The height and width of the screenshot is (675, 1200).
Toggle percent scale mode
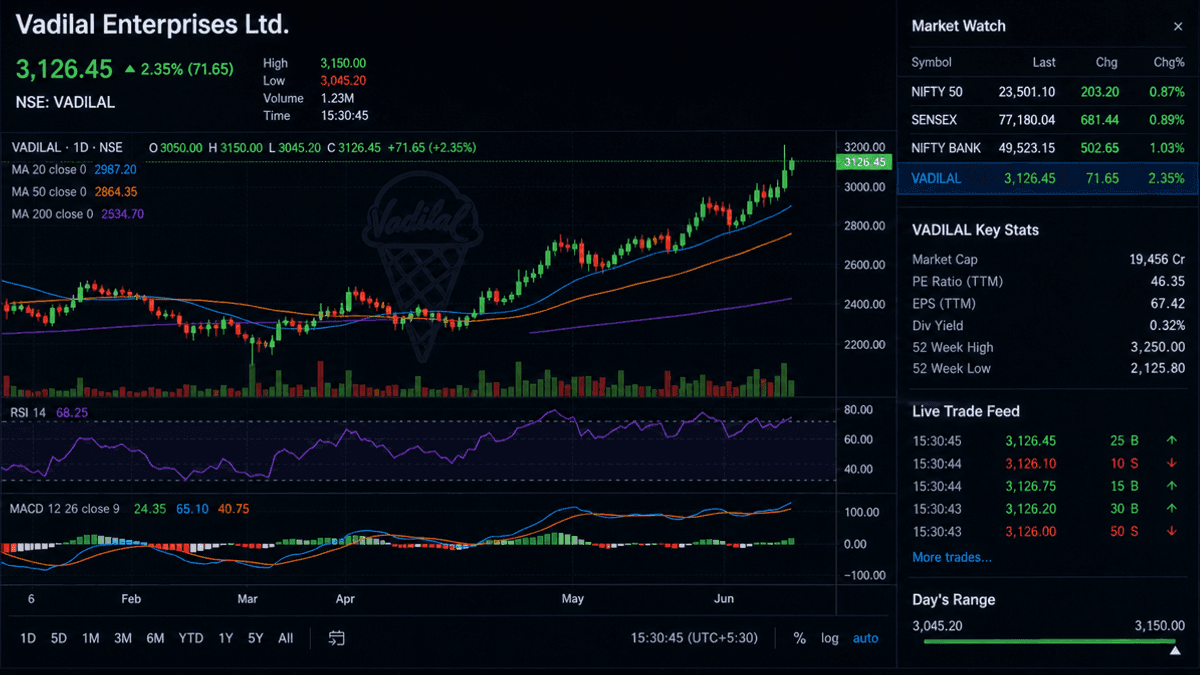[x=800, y=638]
